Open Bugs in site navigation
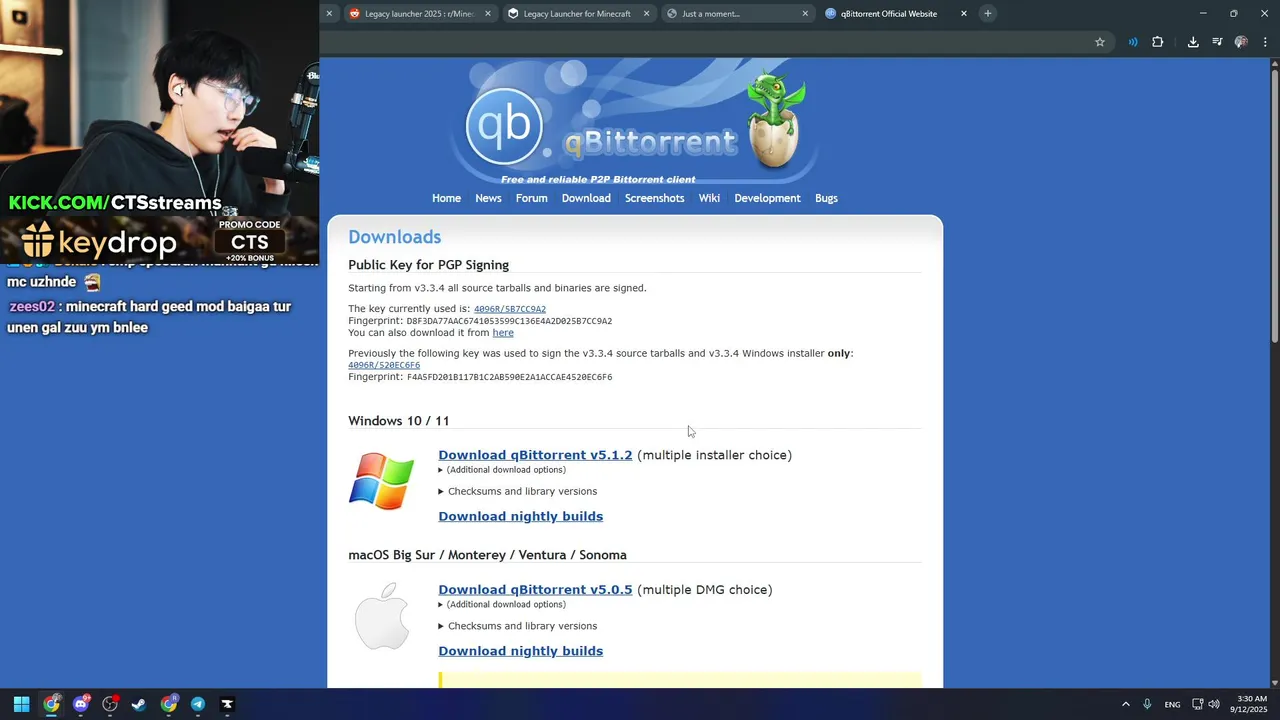 (x=826, y=198)
